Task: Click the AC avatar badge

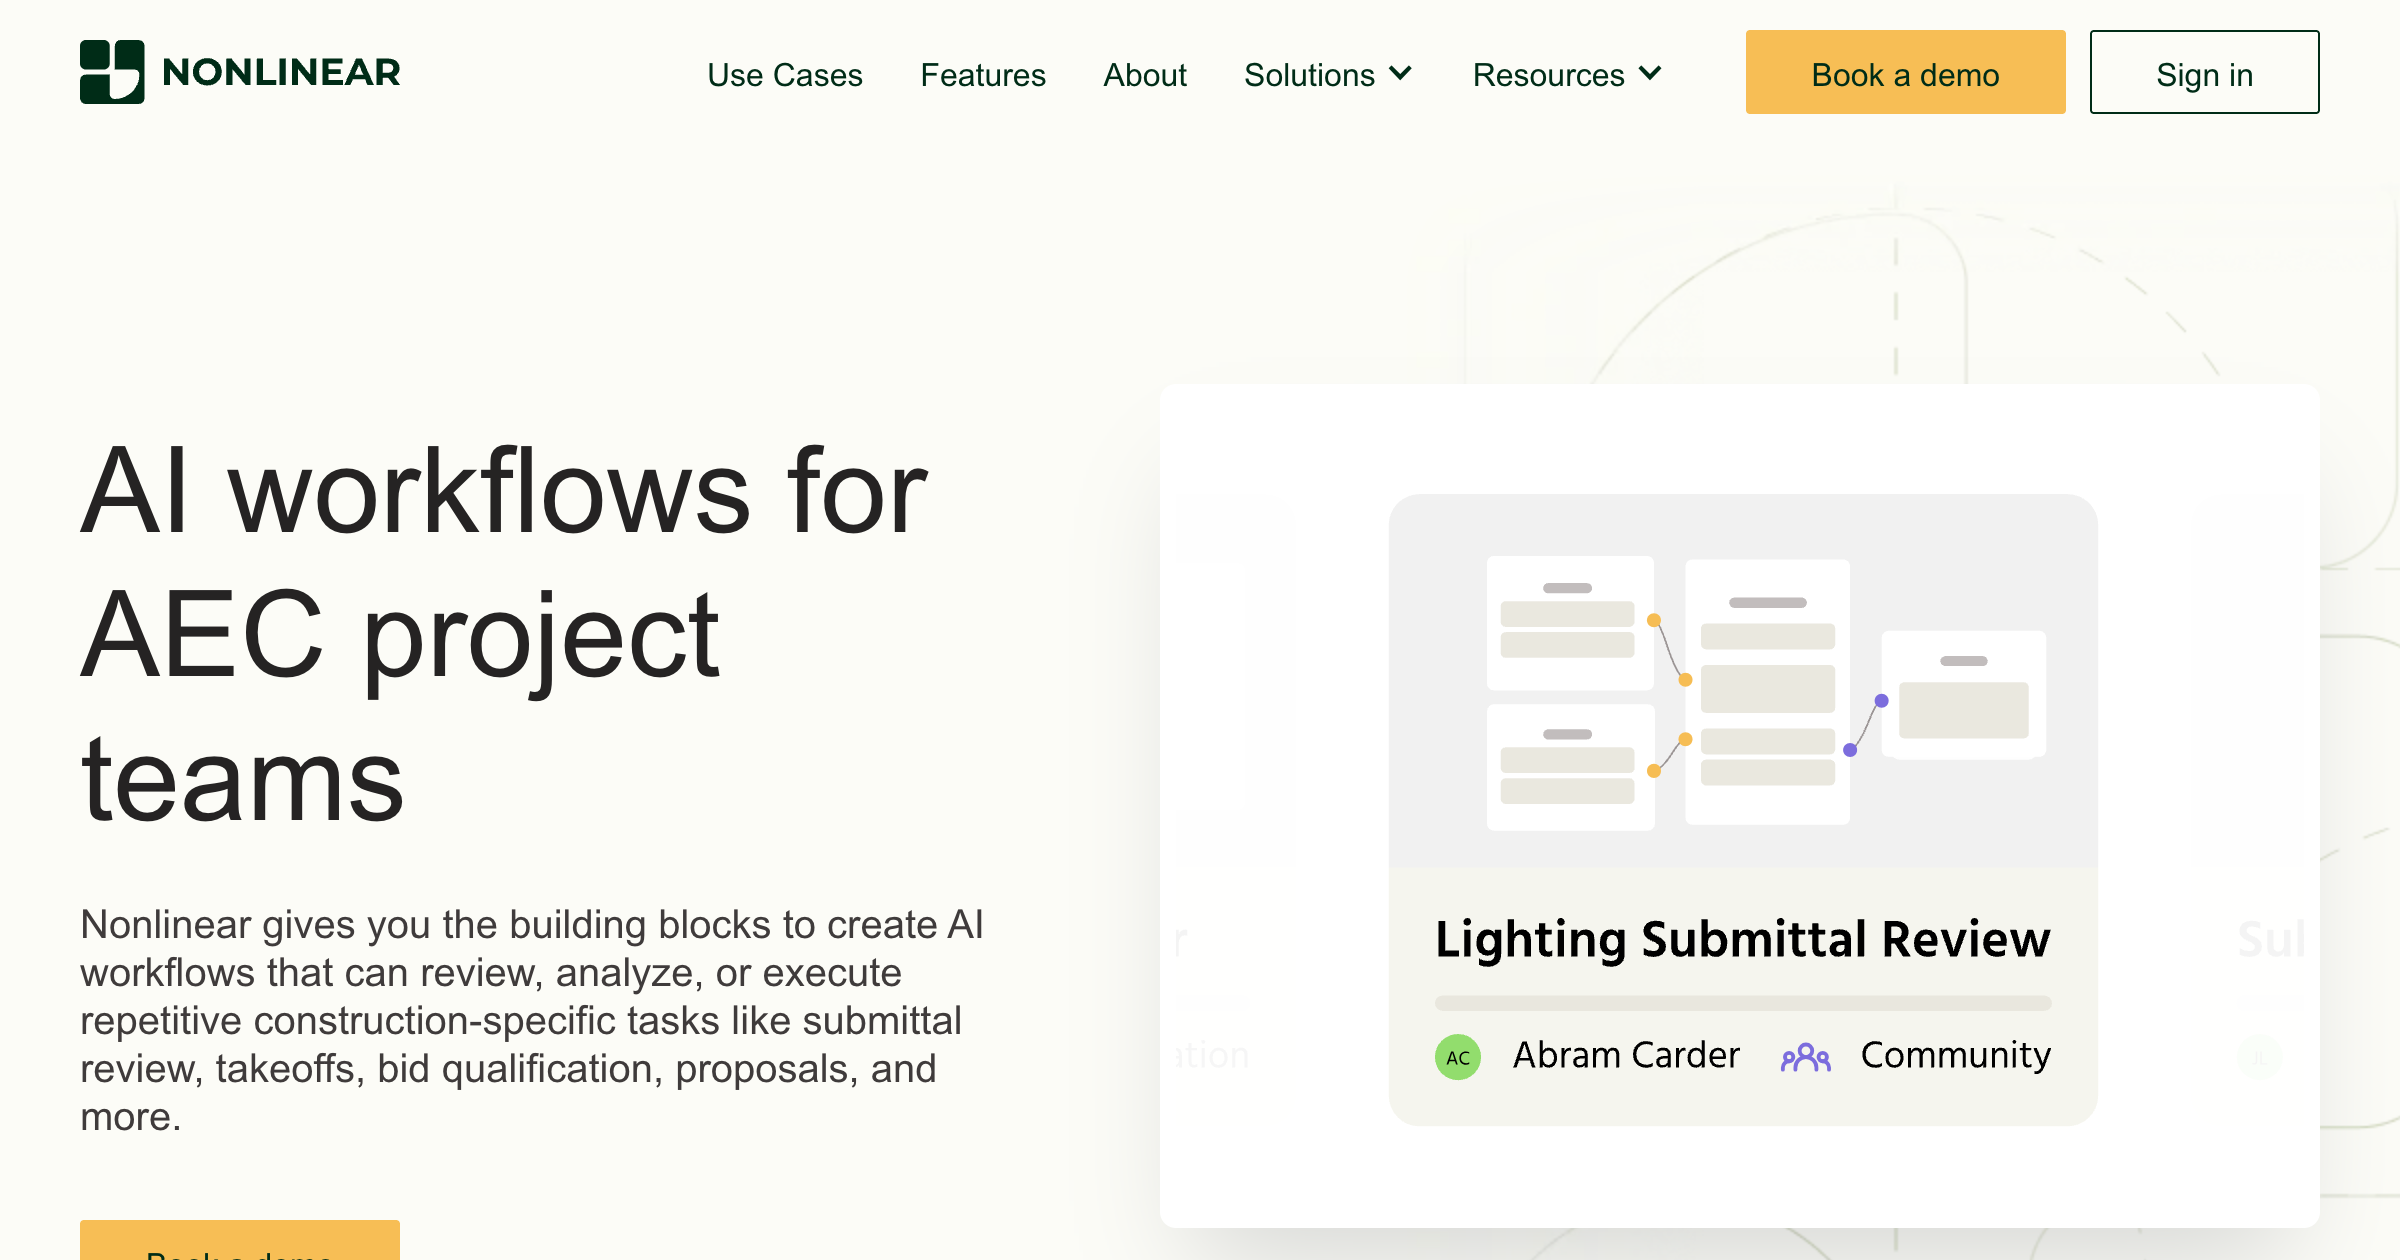Action: (x=1458, y=1057)
